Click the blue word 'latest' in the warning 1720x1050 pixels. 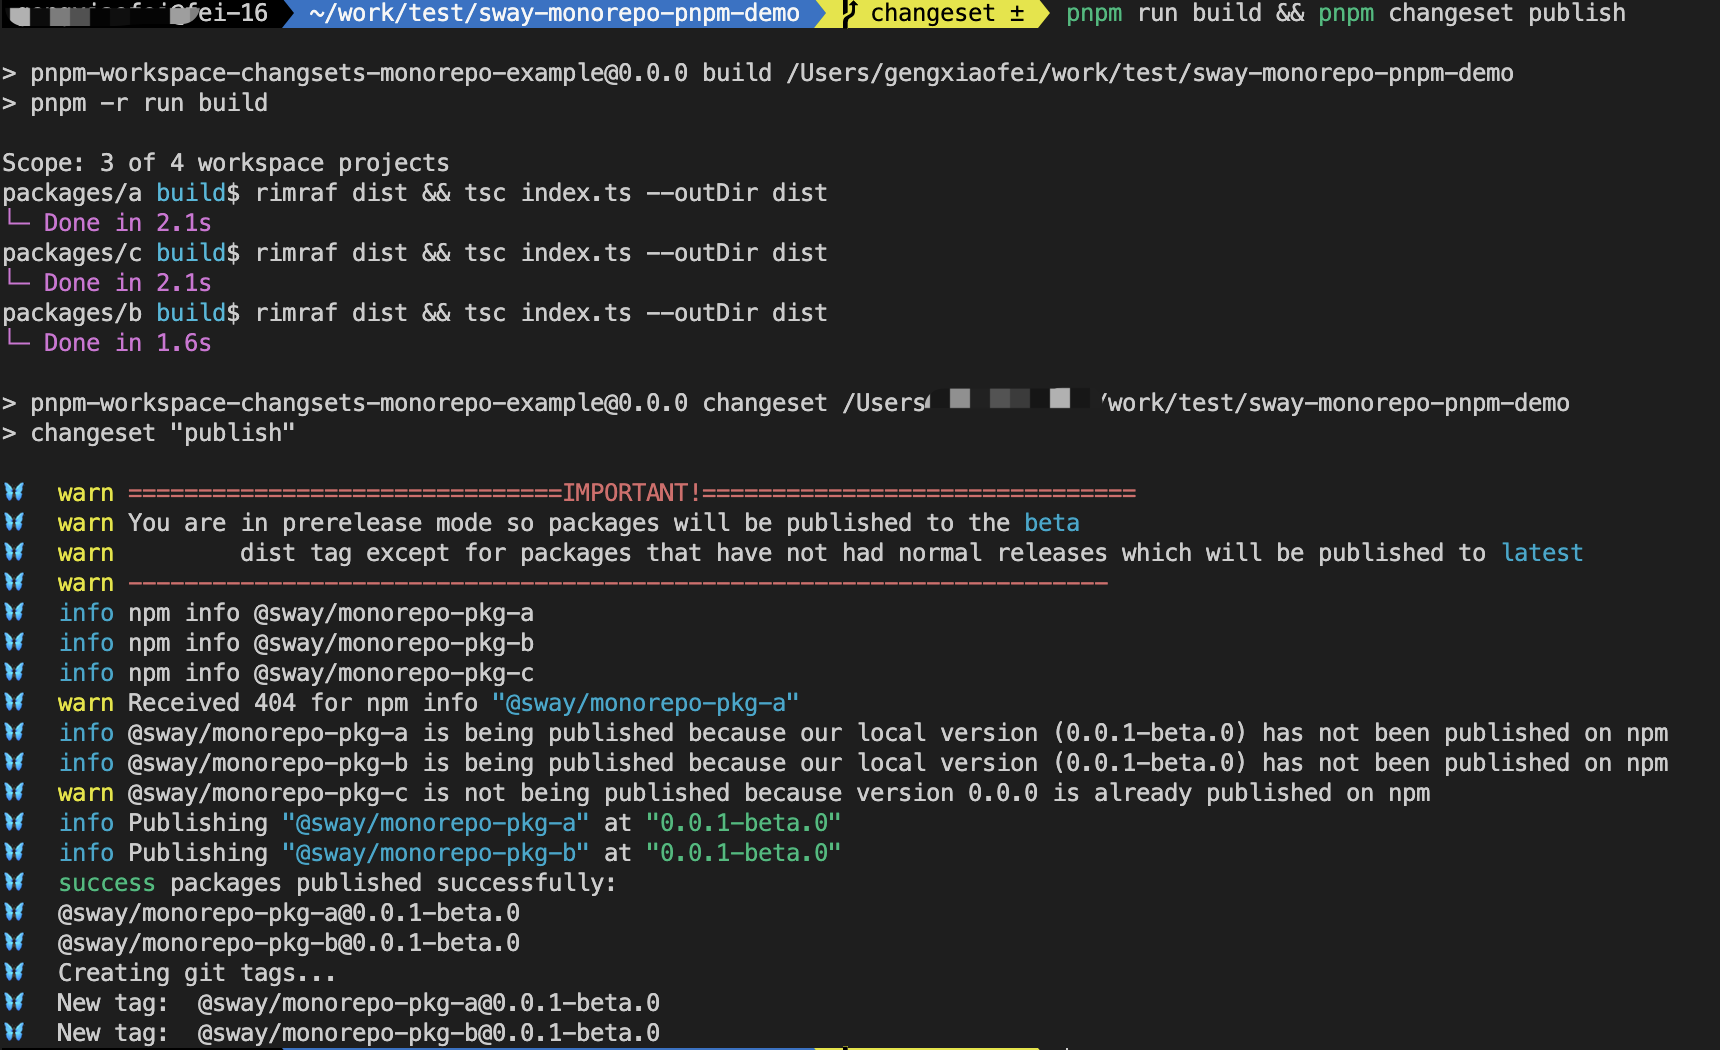(1542, 553)
